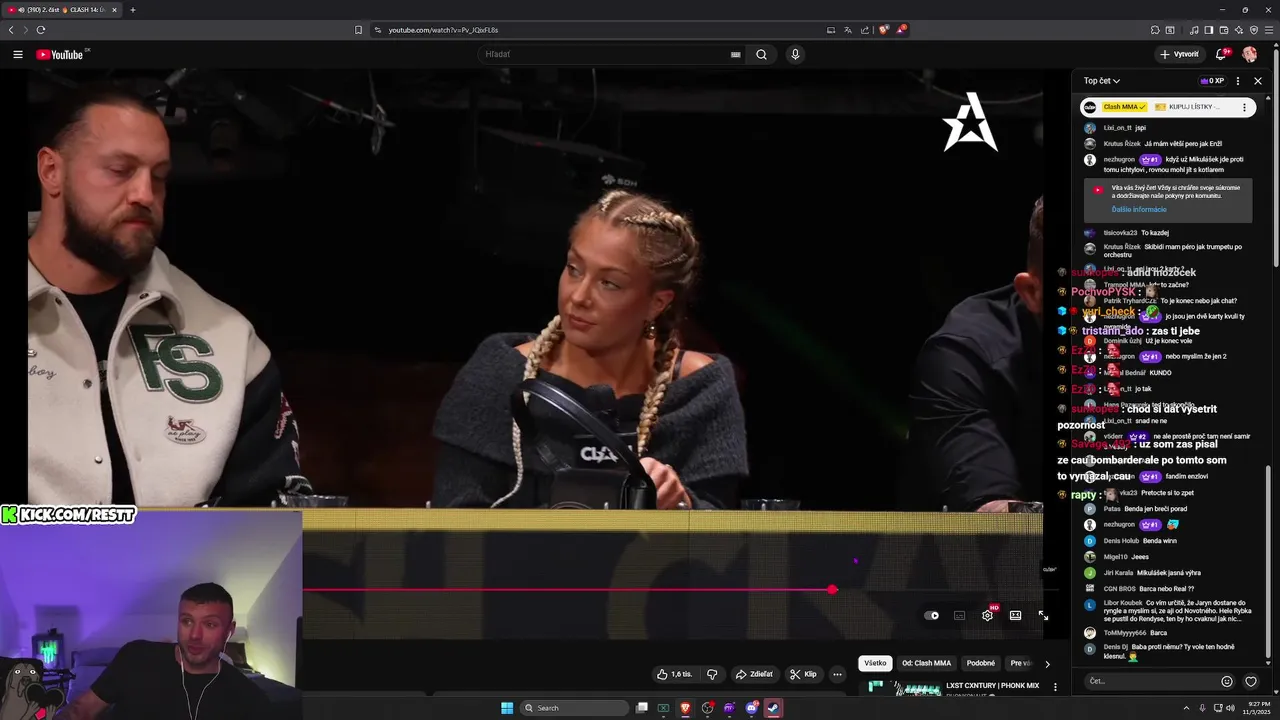Click the 0 XP crown badge
Image resolution: width=1280 pixels, height=720 pixels.
[1212, 81]
